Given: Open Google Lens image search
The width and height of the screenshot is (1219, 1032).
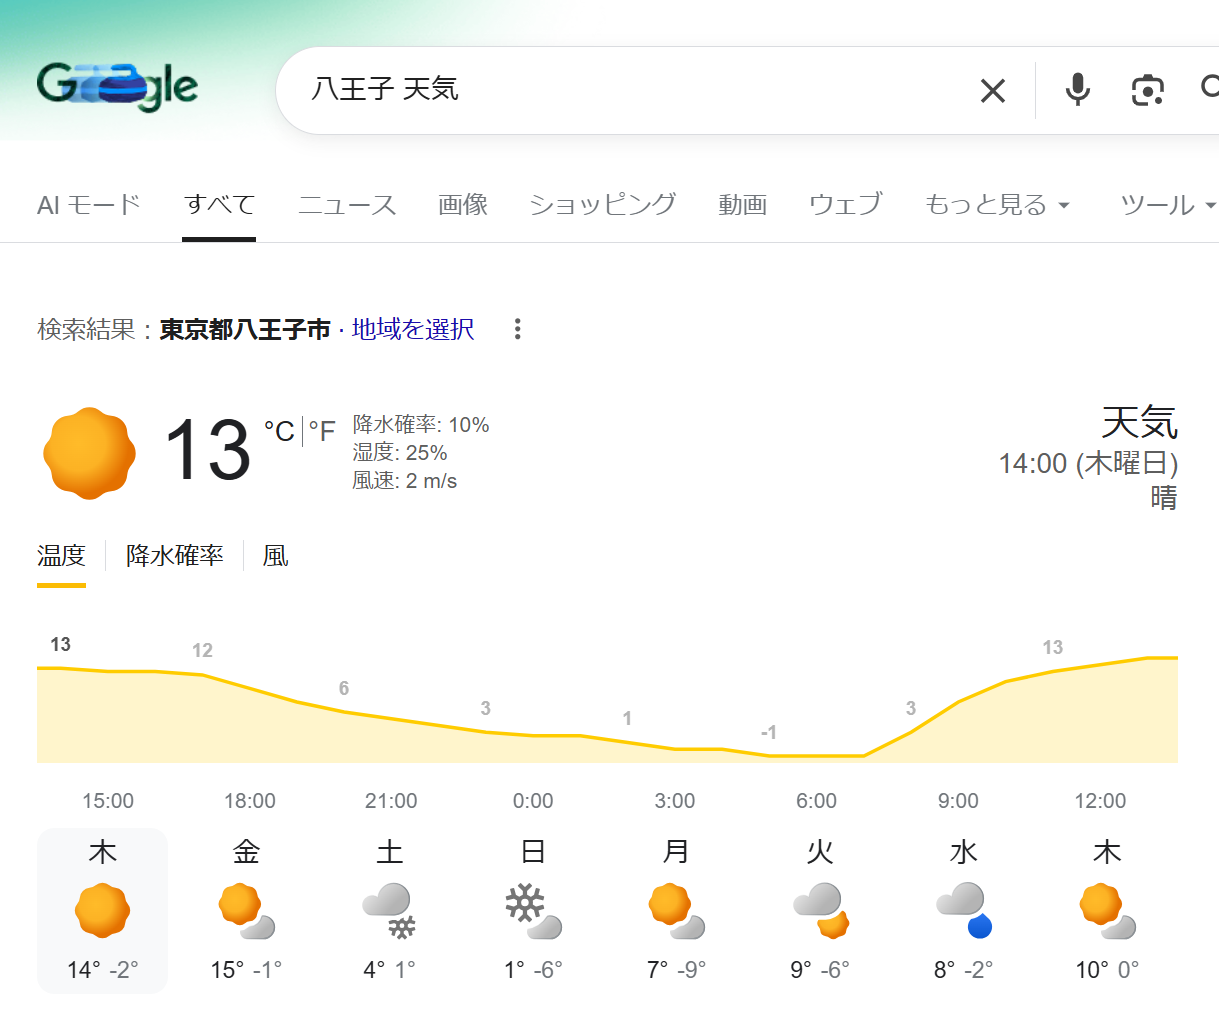Looking at the screenshot, I should tap(1147, 90).
